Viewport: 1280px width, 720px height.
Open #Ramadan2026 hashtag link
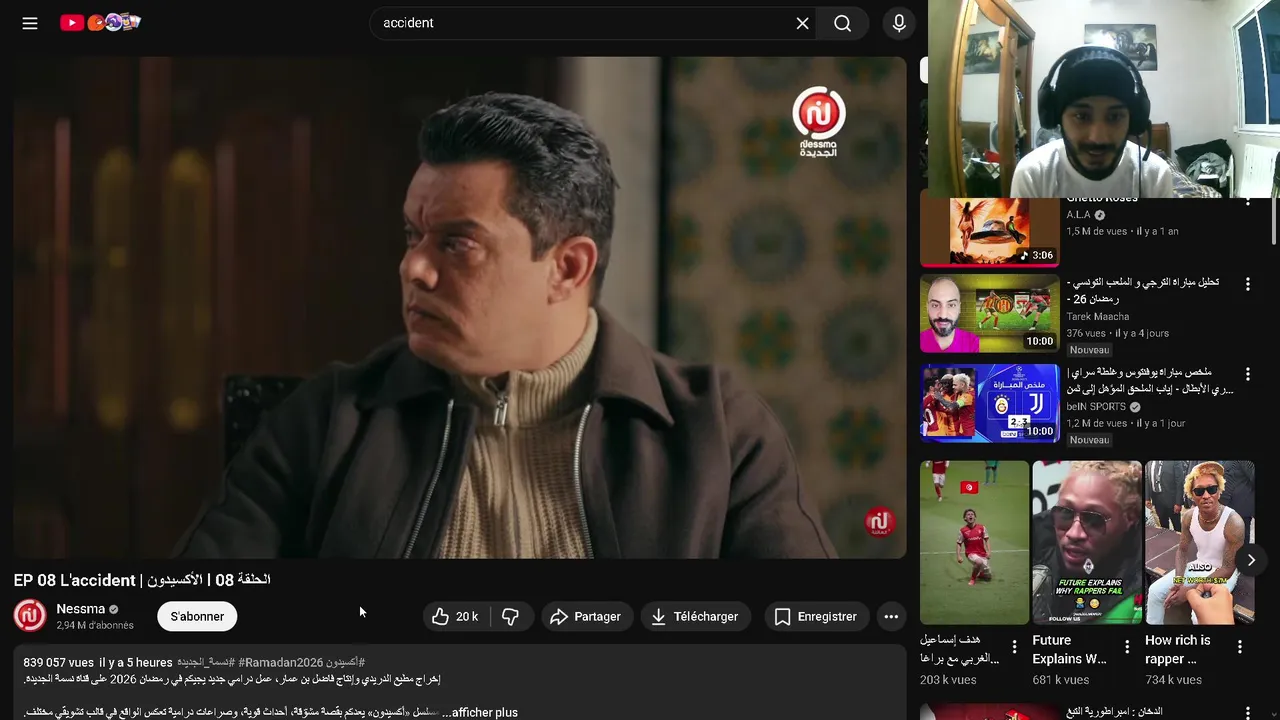pyautogui.click(x=281, y=662)
